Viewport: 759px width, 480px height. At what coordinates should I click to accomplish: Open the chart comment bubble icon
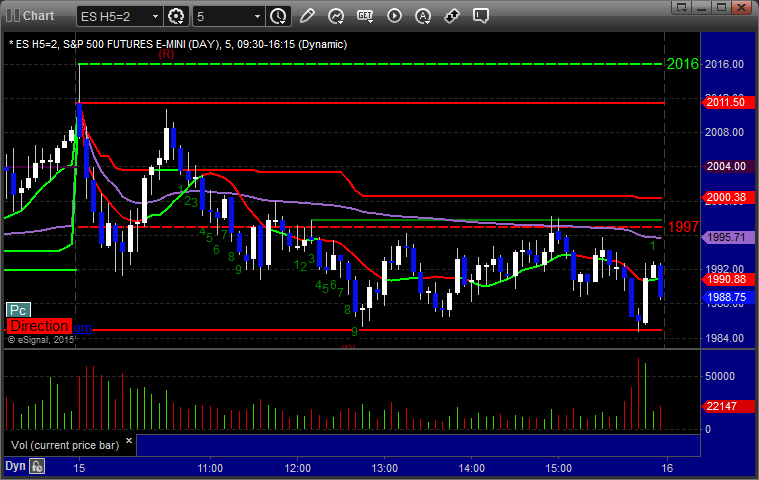click(481, 16)
